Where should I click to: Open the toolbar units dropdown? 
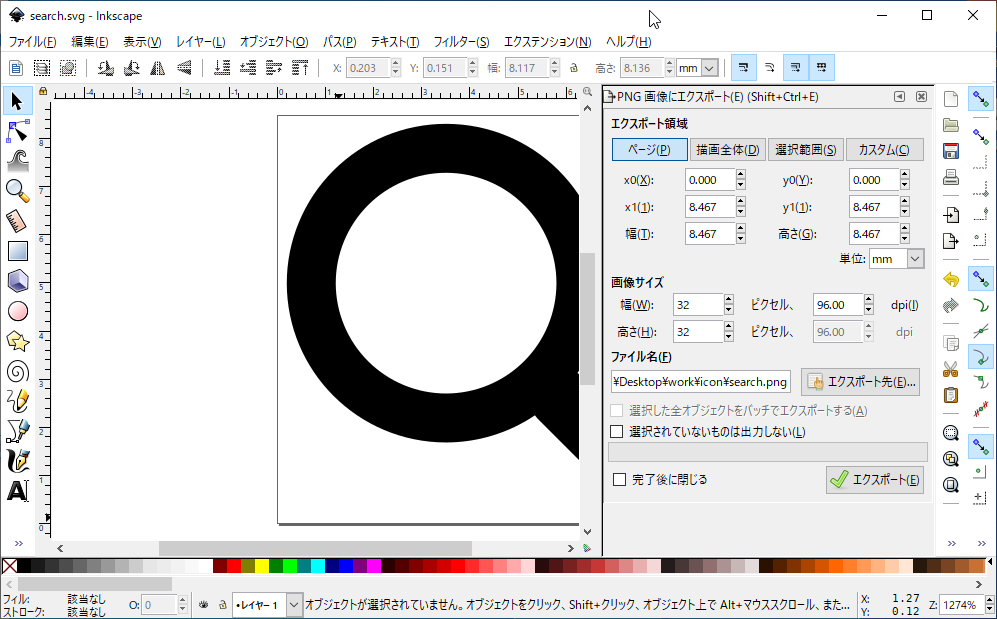click(x=709, y=68)
